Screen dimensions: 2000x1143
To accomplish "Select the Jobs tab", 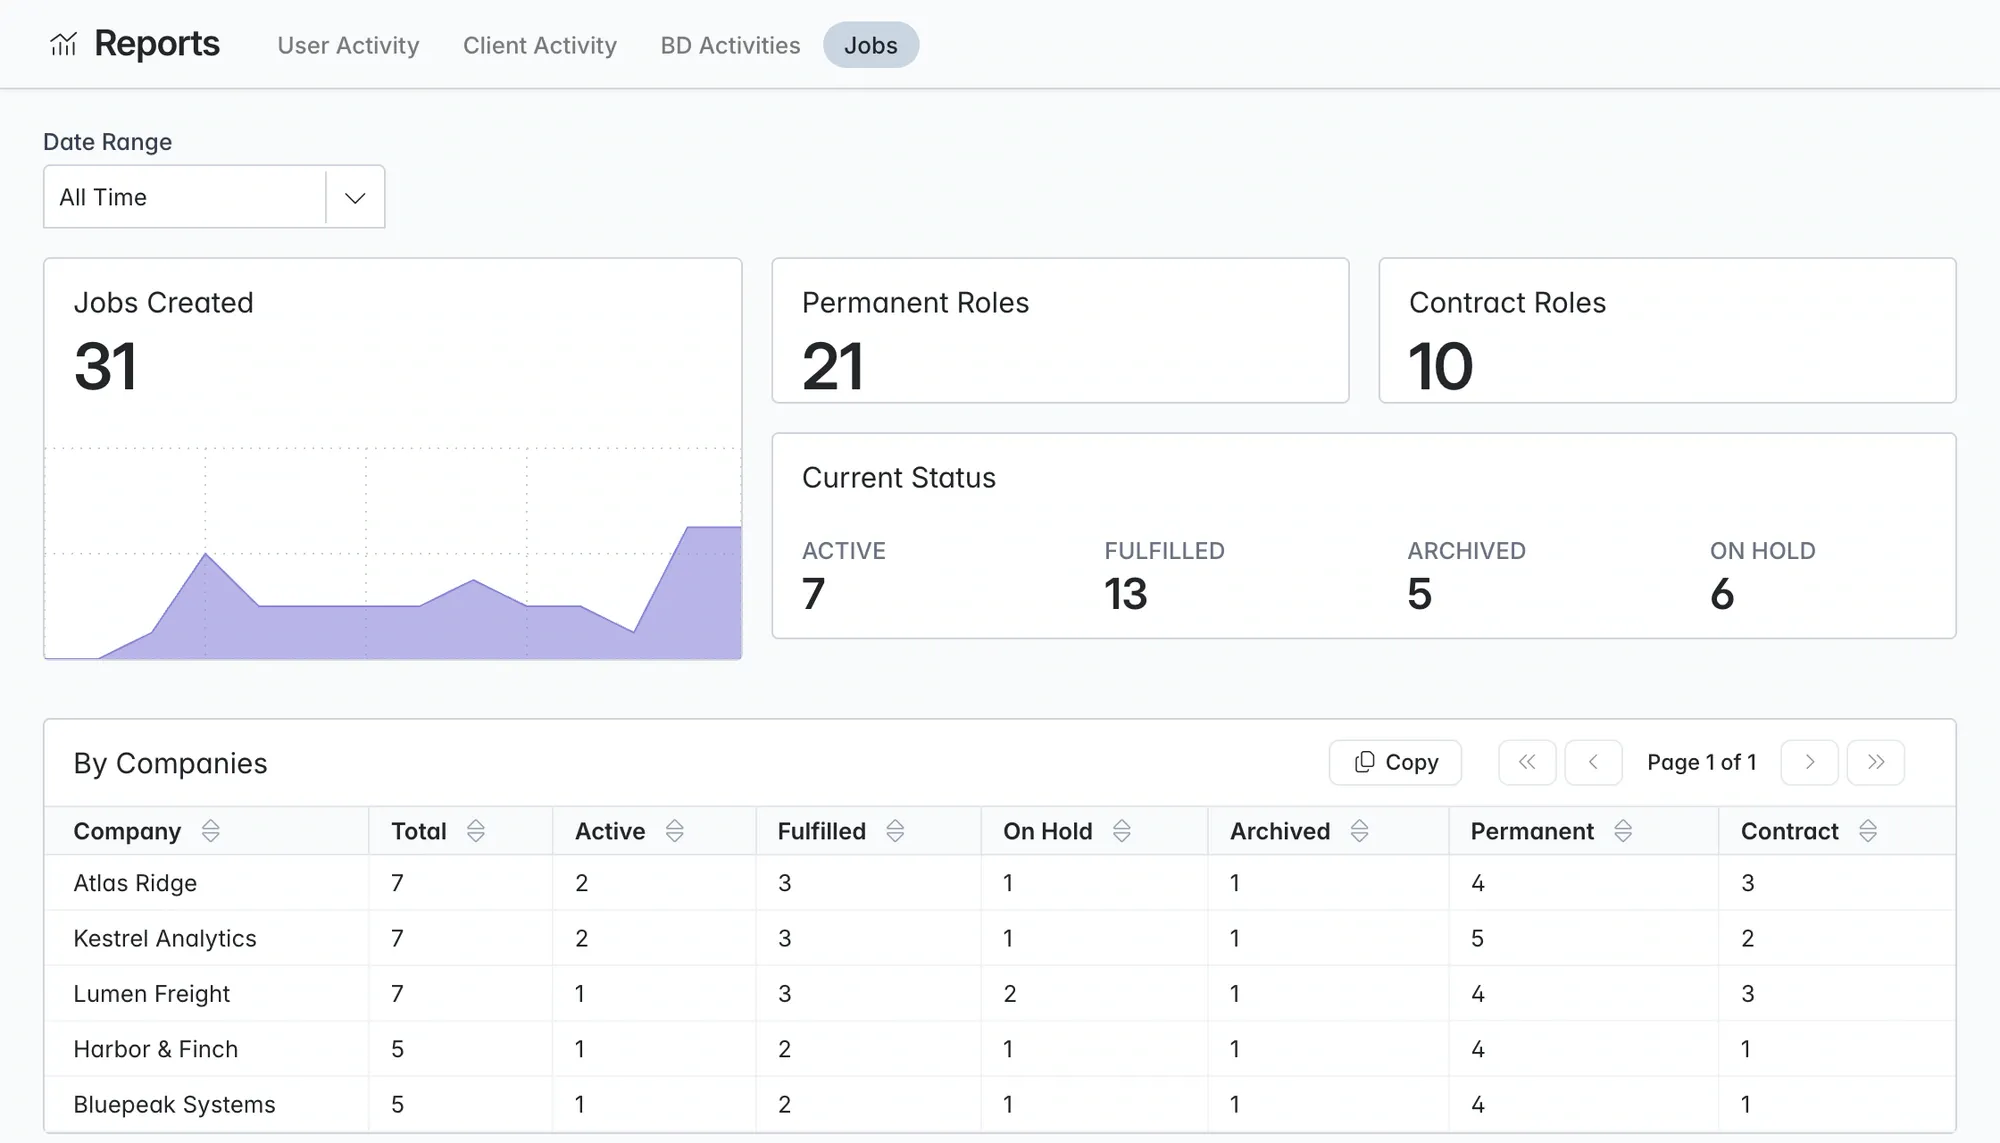I will pos(871,45).
